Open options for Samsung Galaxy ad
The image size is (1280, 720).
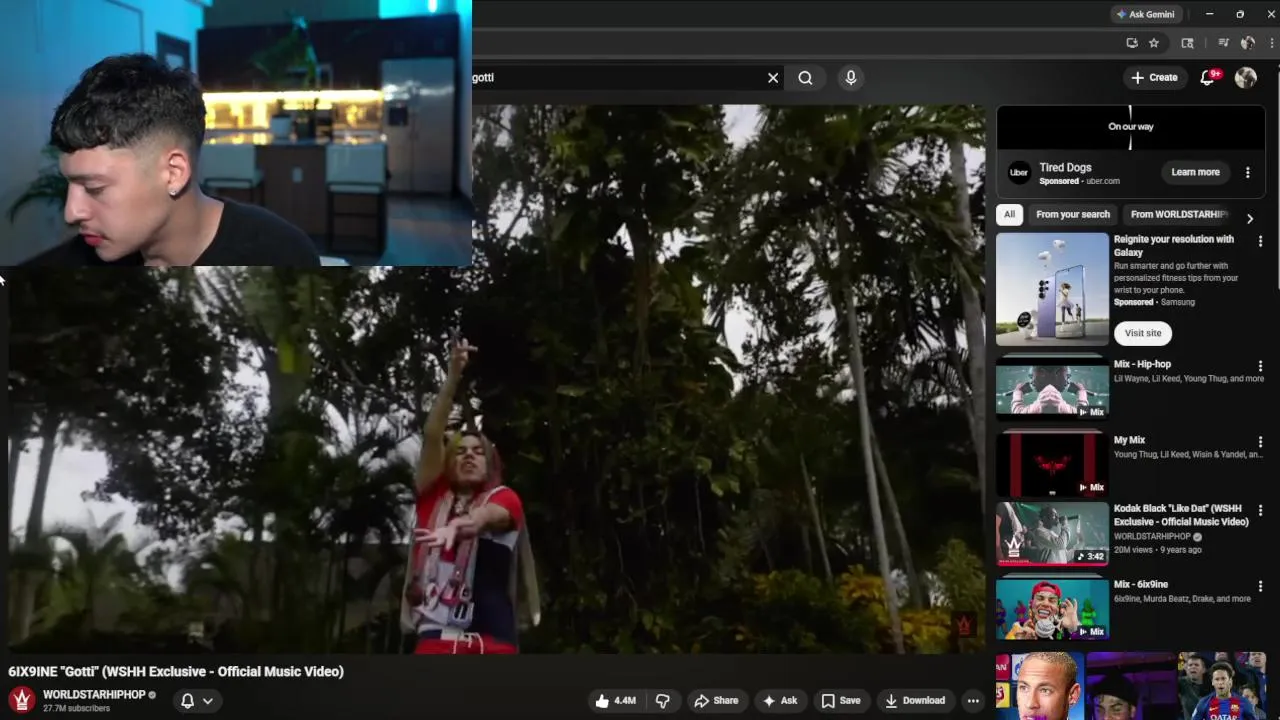click(x=1260, y=241)
